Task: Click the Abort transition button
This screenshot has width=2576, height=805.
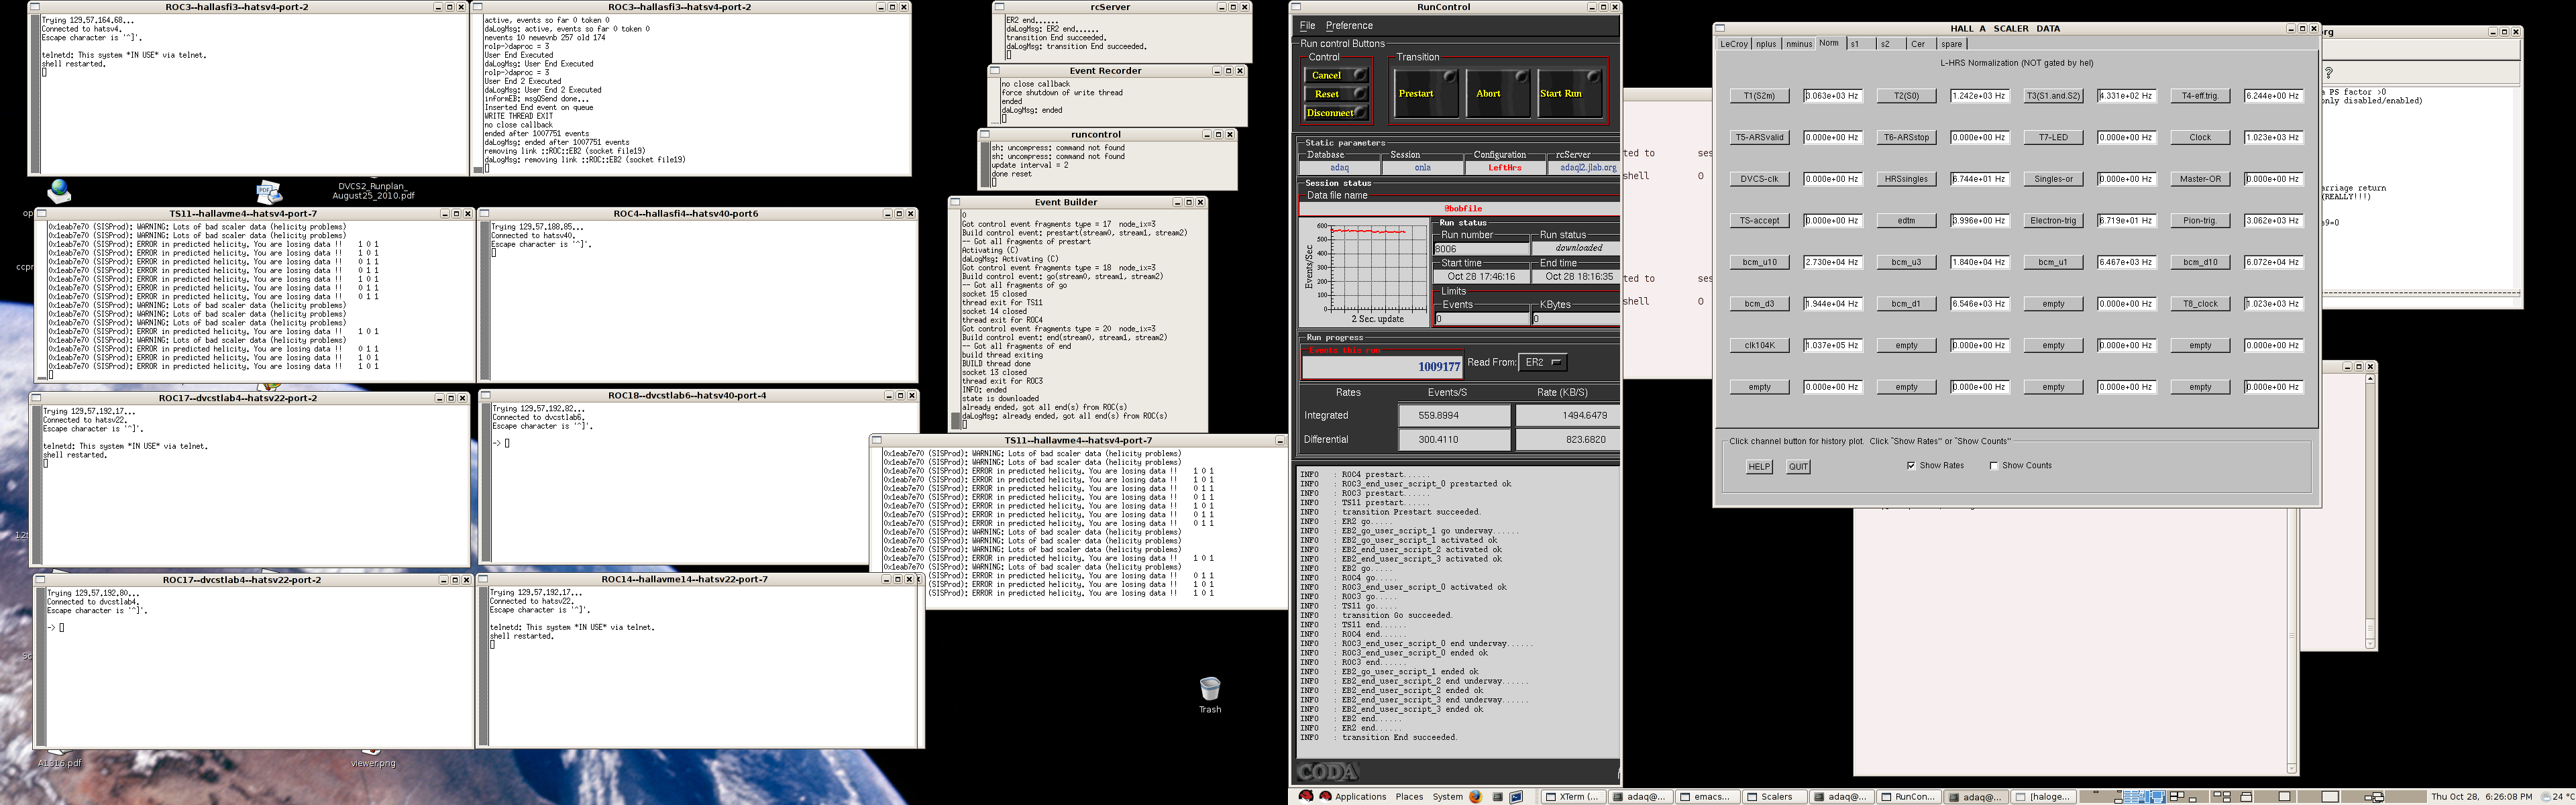Action: (x=1497, y=93)
